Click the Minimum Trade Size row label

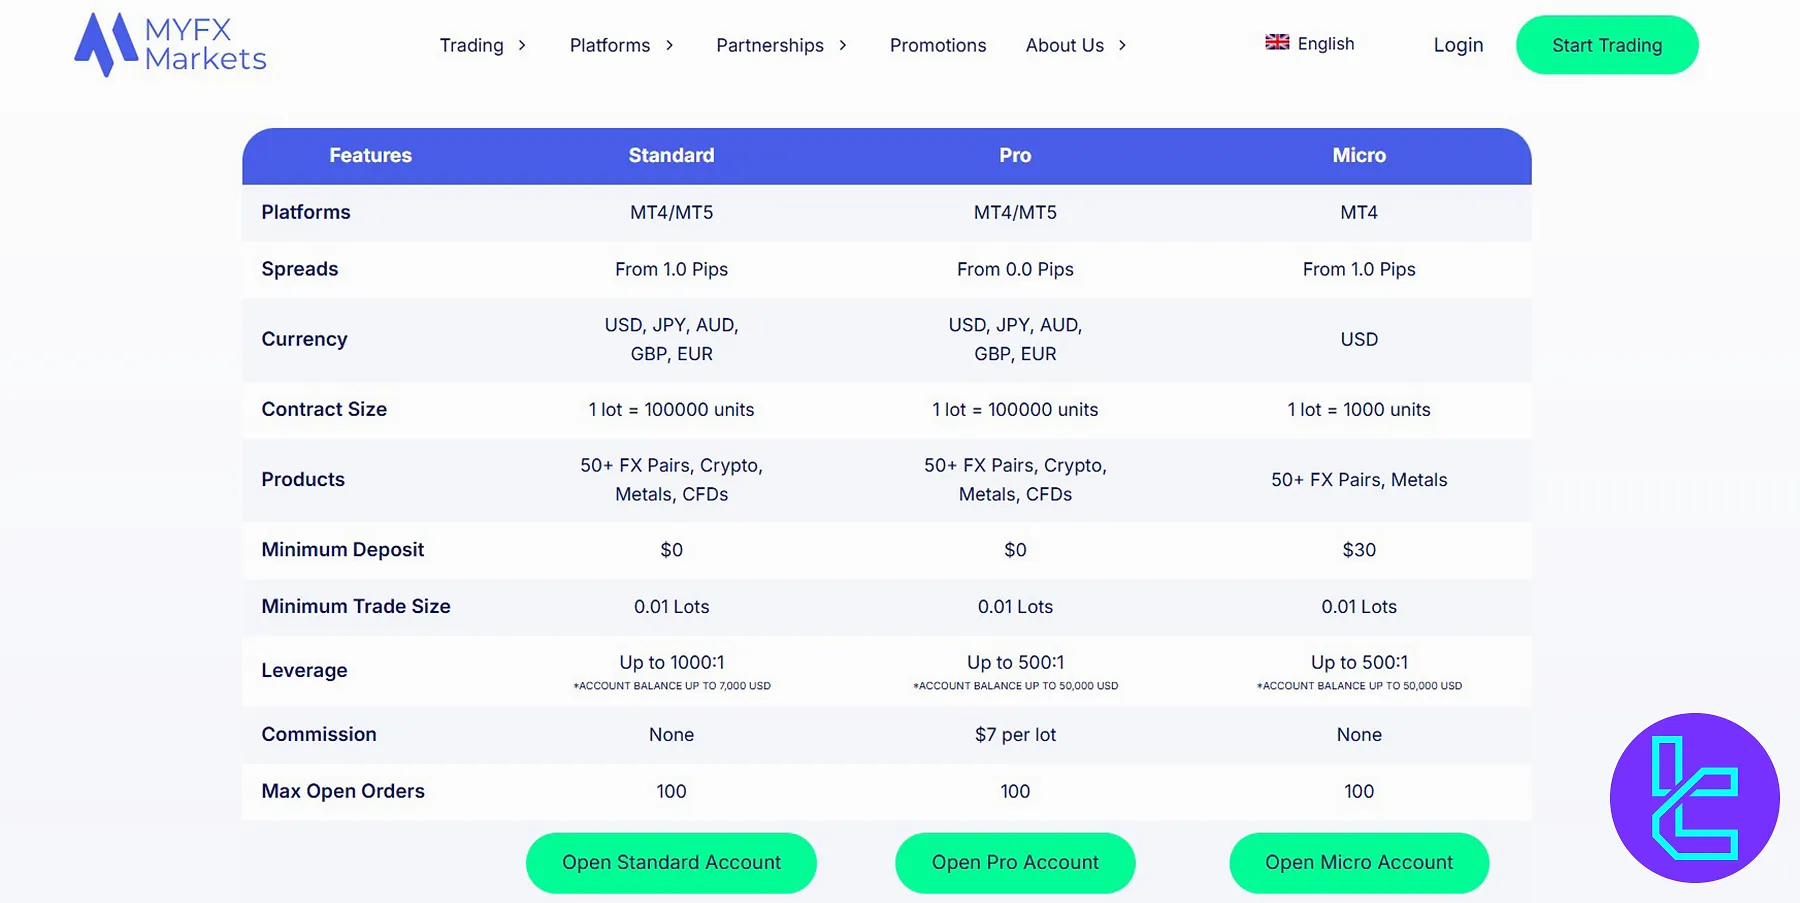coord(356,606)
